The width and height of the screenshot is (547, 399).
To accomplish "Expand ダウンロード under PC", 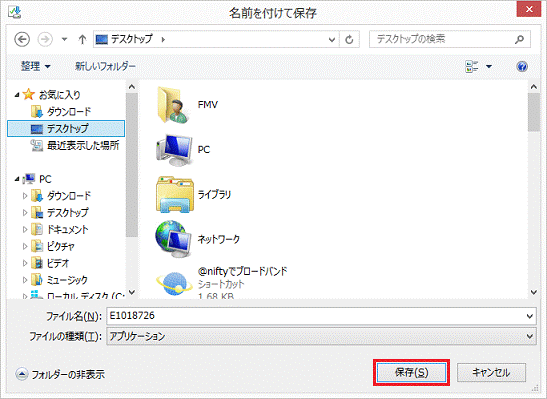I will tap(25, 196).
